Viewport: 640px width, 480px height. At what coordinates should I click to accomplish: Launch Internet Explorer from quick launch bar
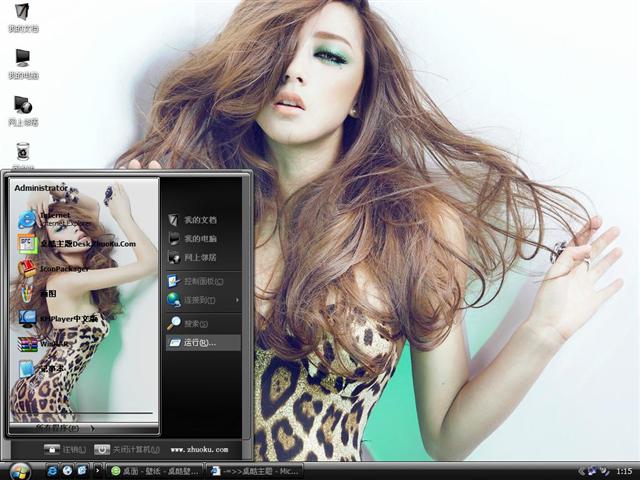click(x=53, y=471)
